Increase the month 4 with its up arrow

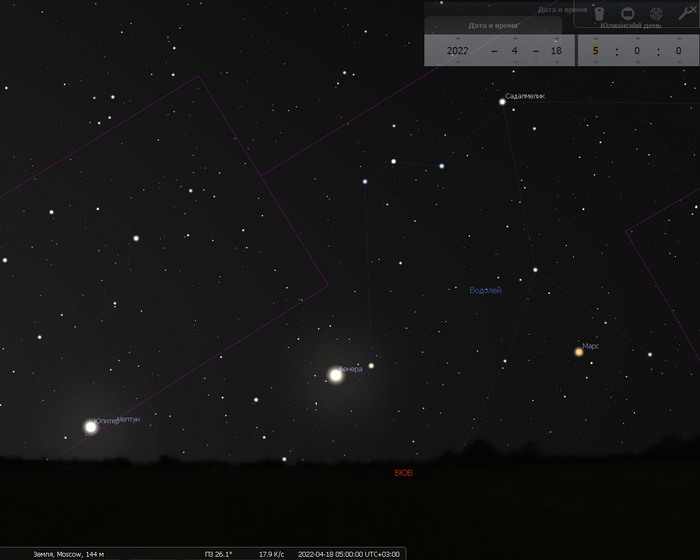pos(515,39)
